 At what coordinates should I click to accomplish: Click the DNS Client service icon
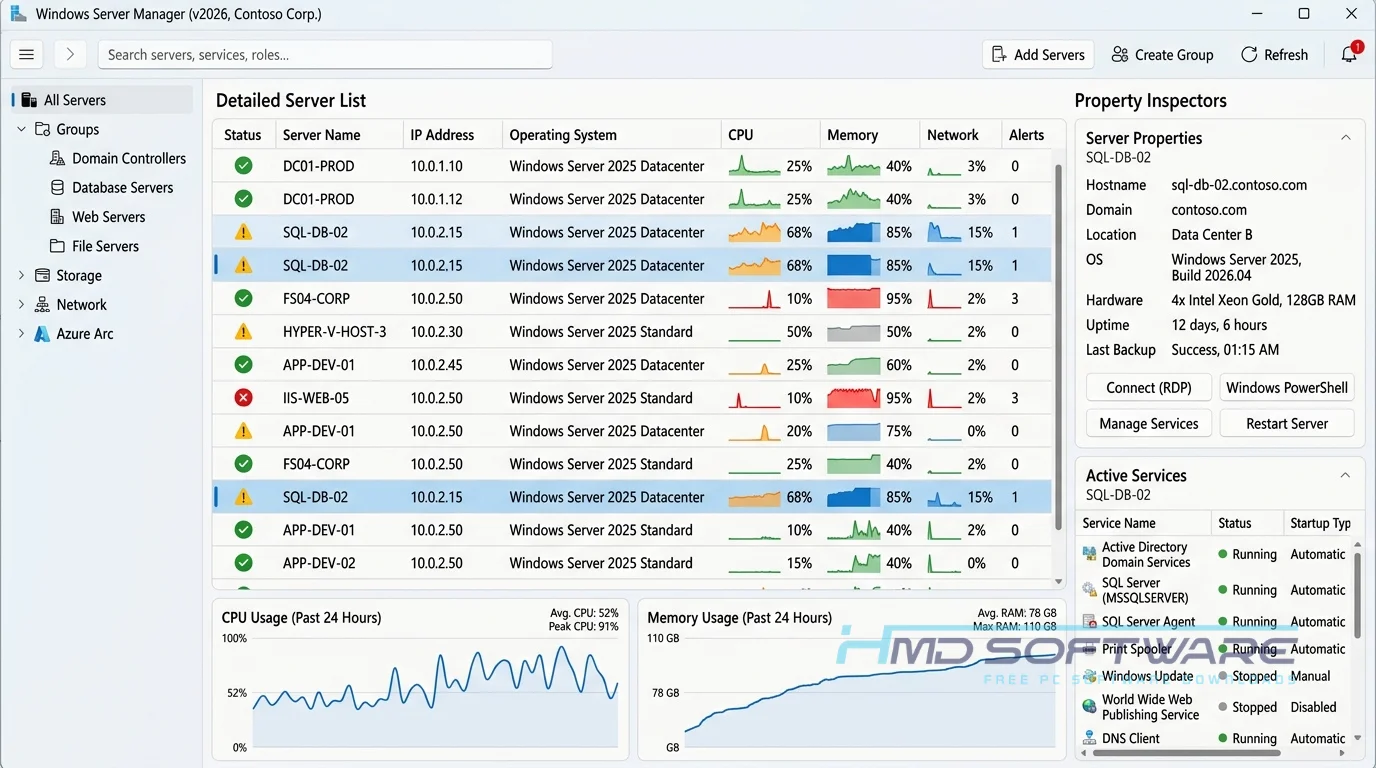pos(1090,738)
